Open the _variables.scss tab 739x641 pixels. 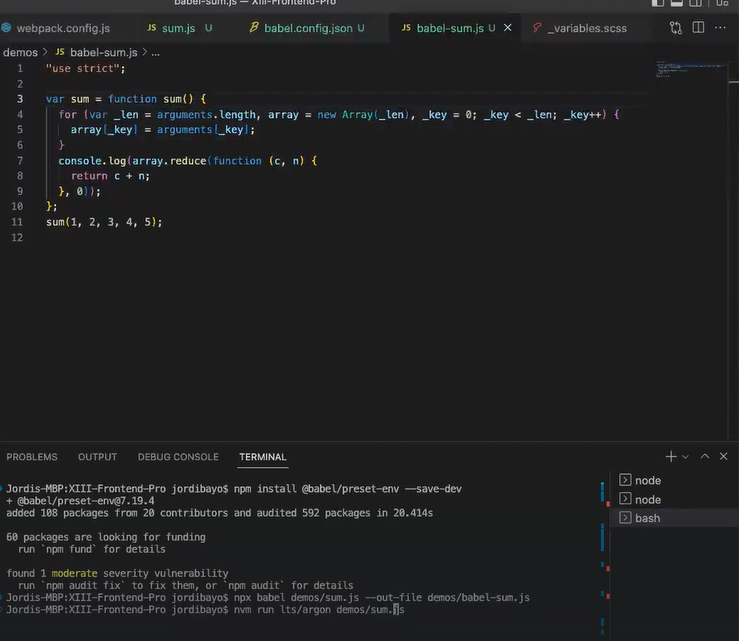click(587, 28)
